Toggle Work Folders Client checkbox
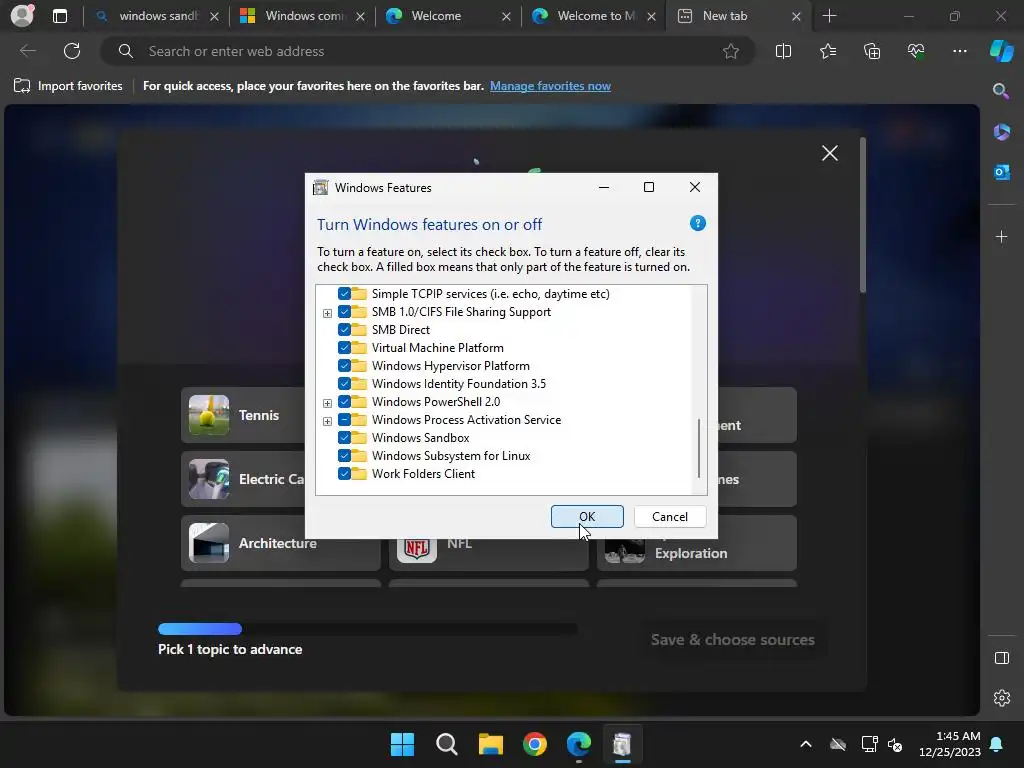 (344, 473)
